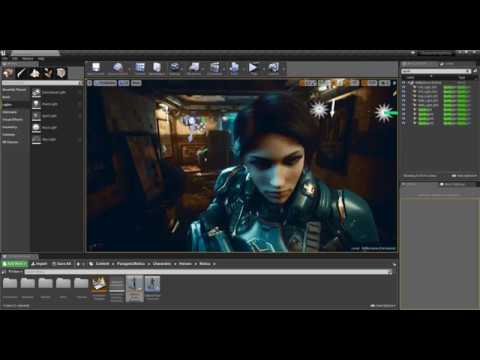Select Point Light in the Place panel
Screen dimensions: 480x360
point(56,104)
